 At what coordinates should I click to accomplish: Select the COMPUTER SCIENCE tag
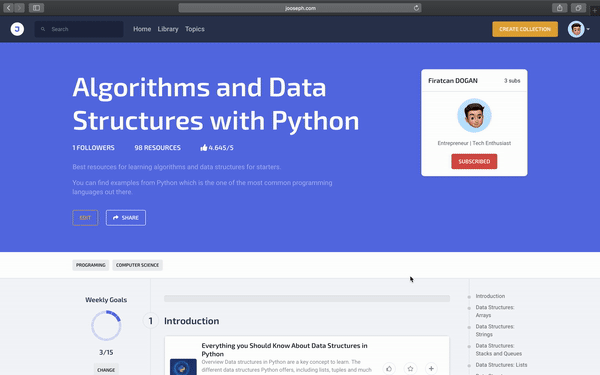[137, 265]
